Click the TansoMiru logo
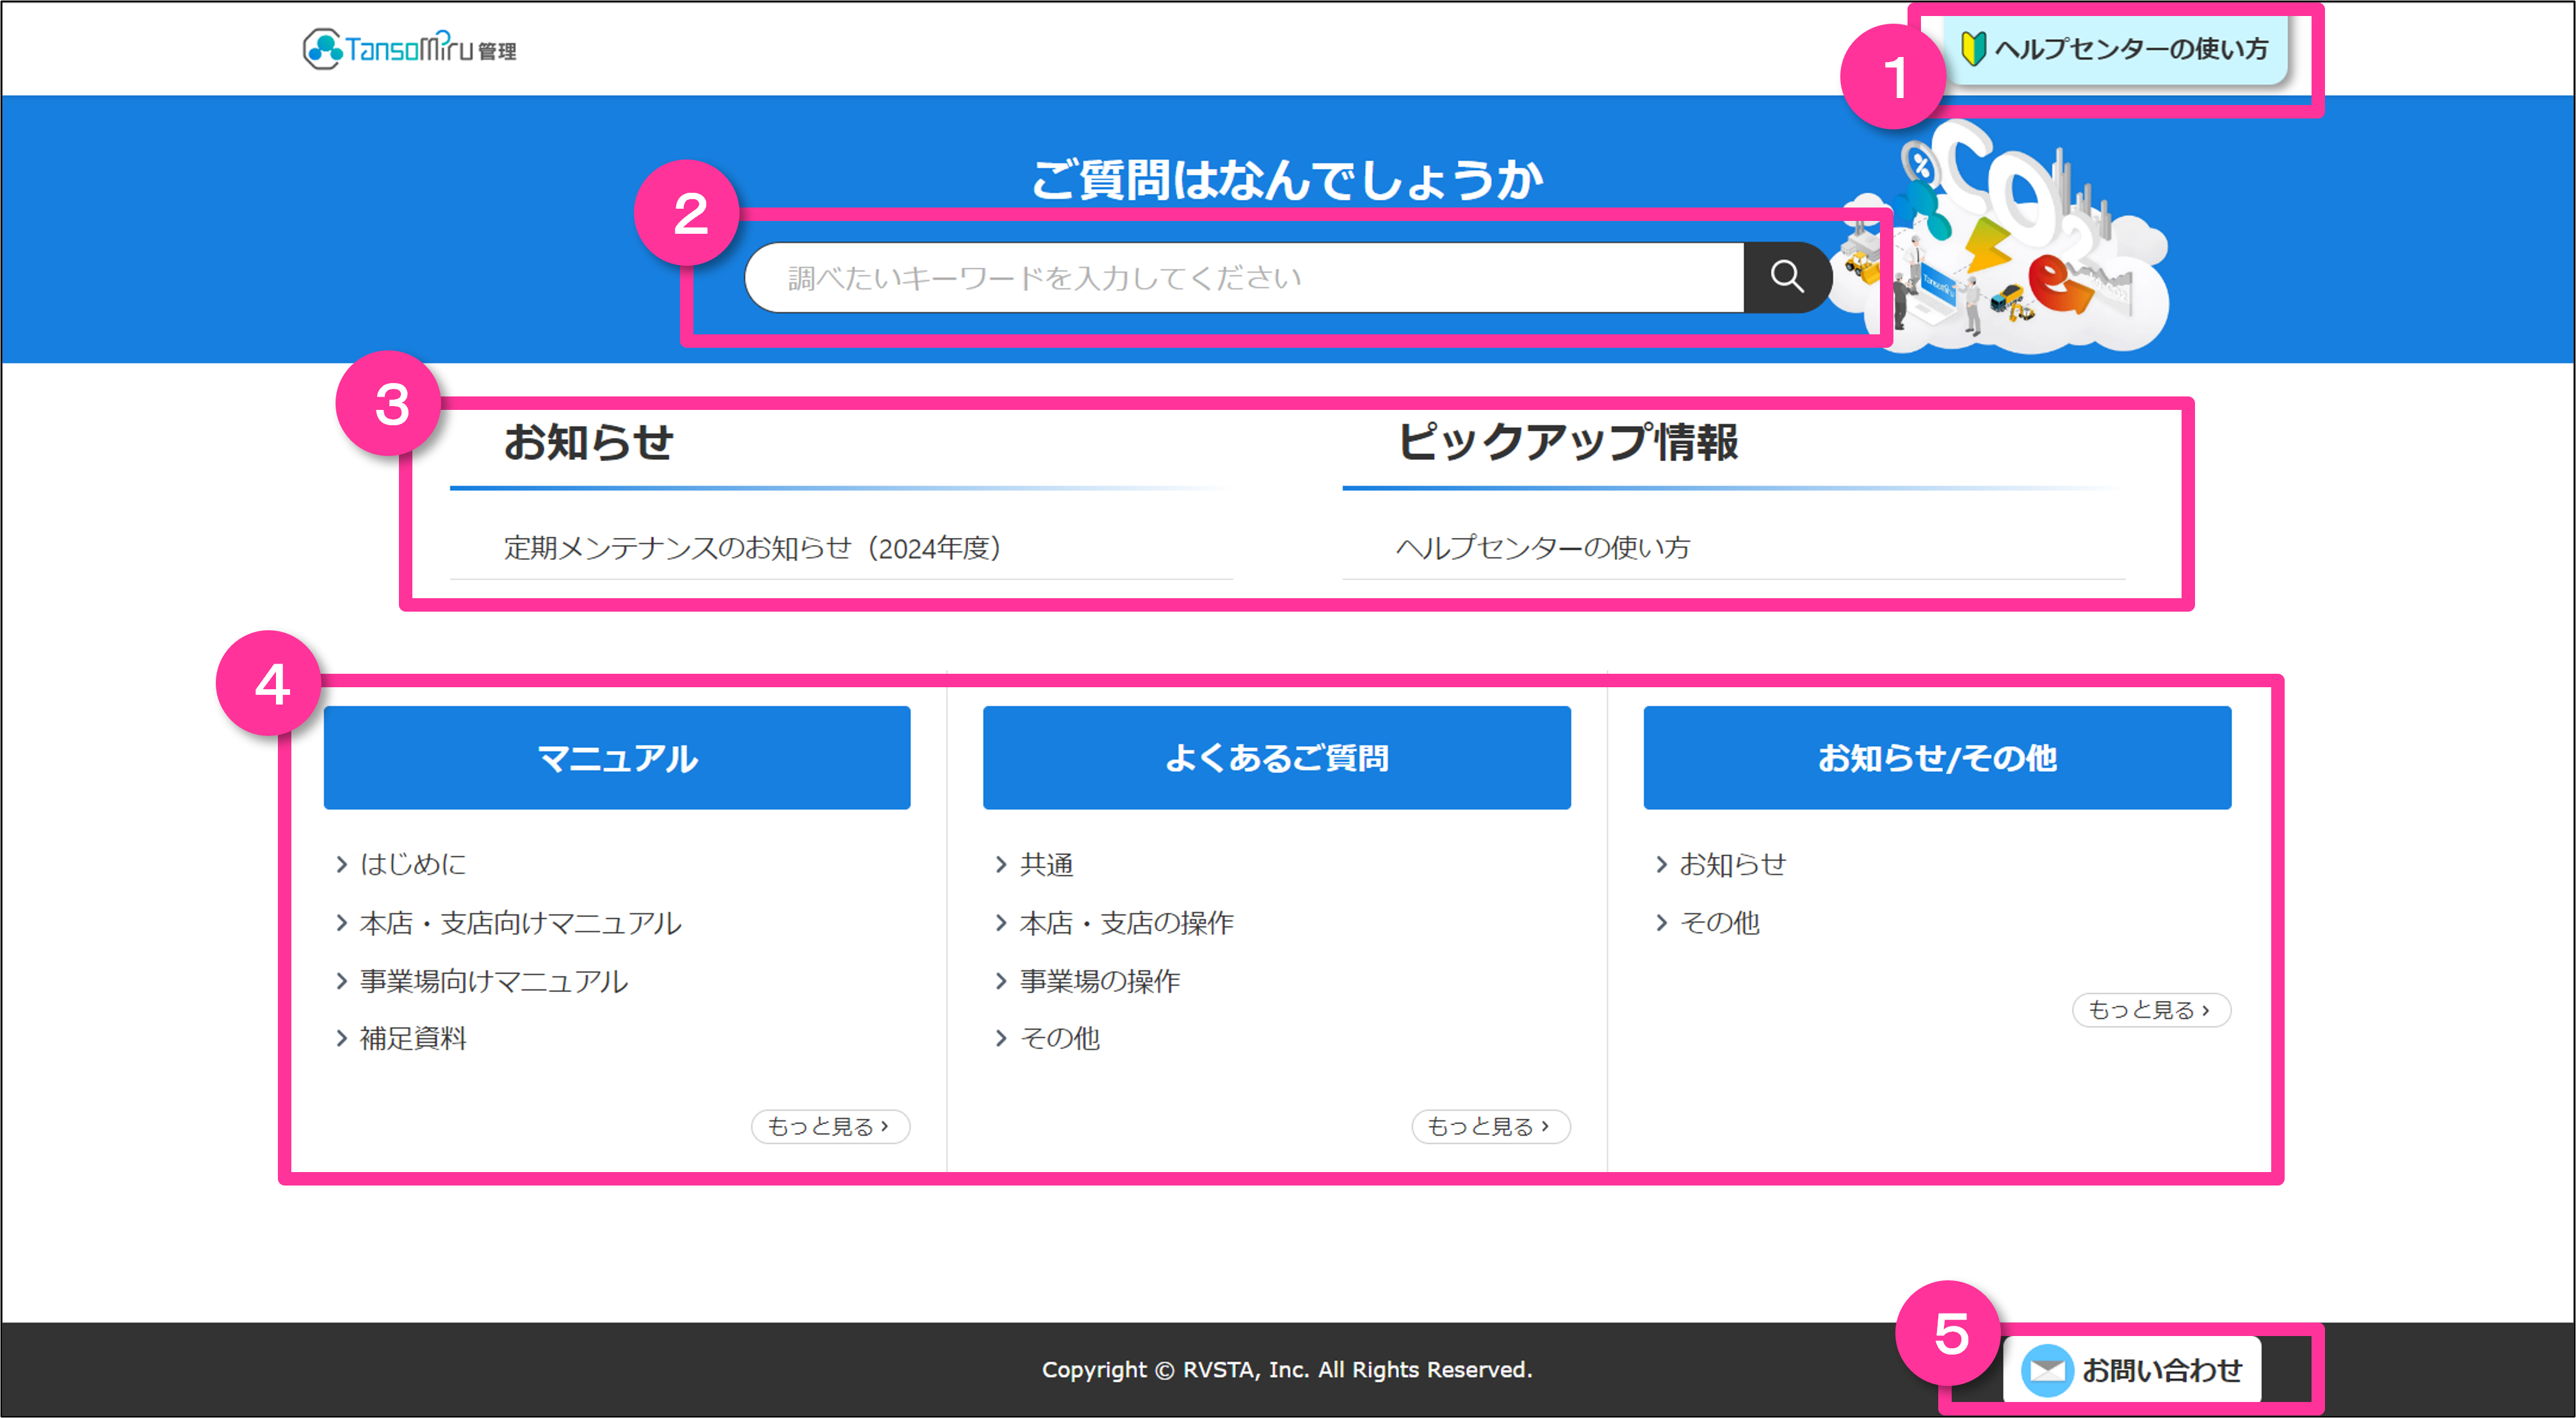Image resolution: width=2576 pixels, height=1418 pixels. (x=409, y=48)
